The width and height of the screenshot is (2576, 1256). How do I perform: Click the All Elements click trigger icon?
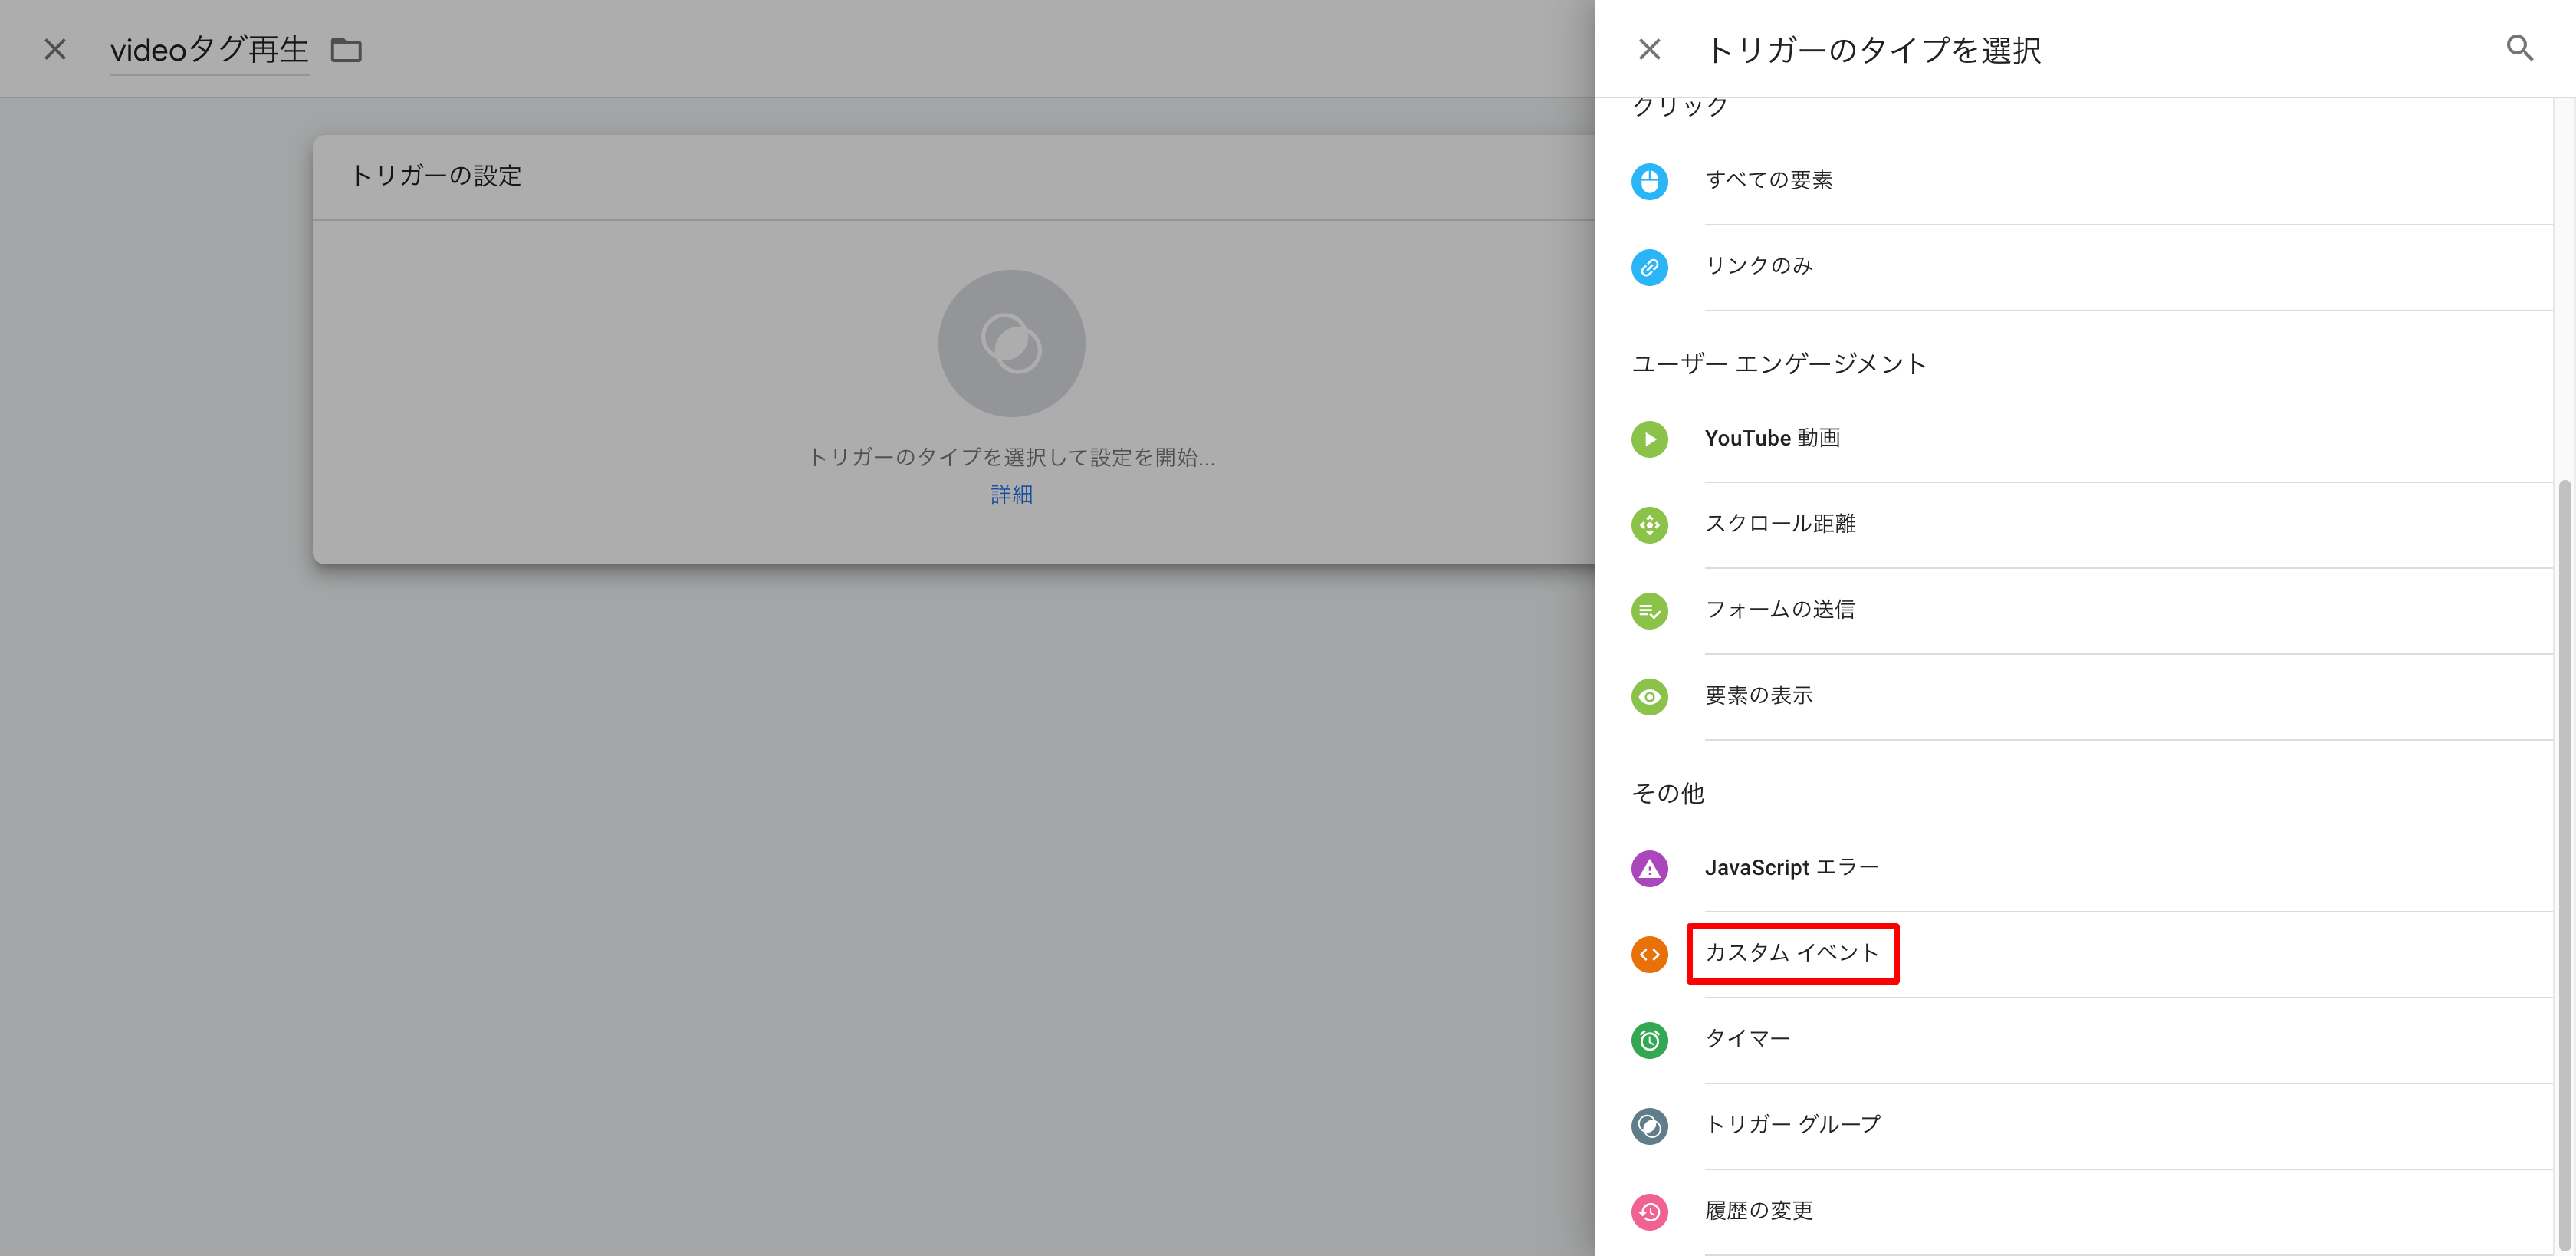click(x=1649, y=181)
